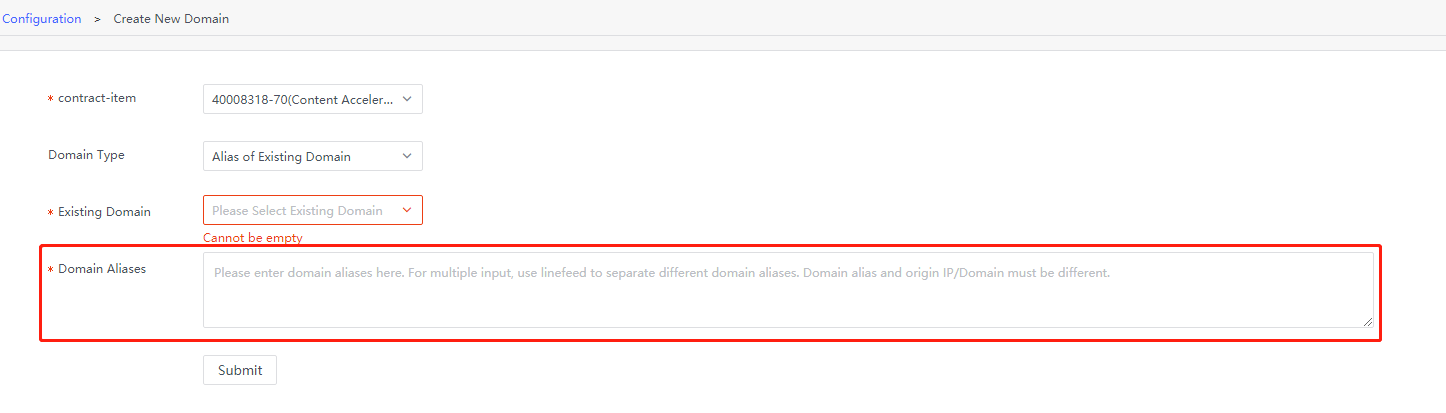Screen dimensions: 1446x413
Task: Open the Domain Type combo box
Action: coord(303,156)
